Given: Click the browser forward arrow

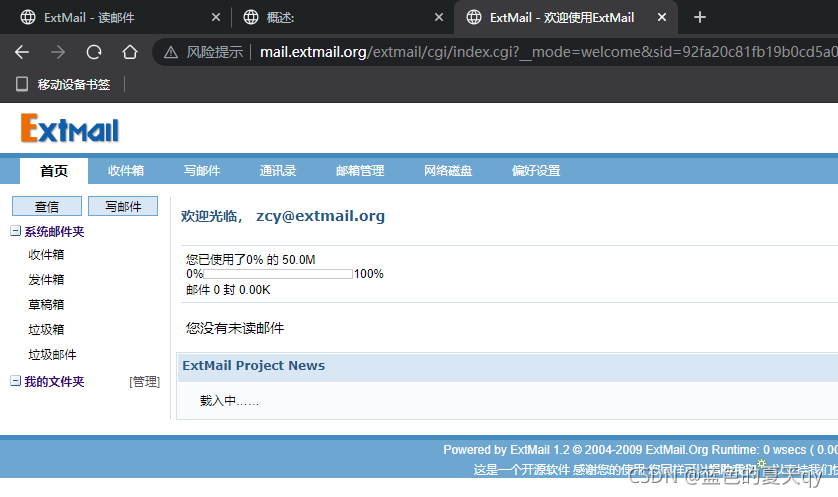Looking at the screenshot, I should click(x=58, y=52).
